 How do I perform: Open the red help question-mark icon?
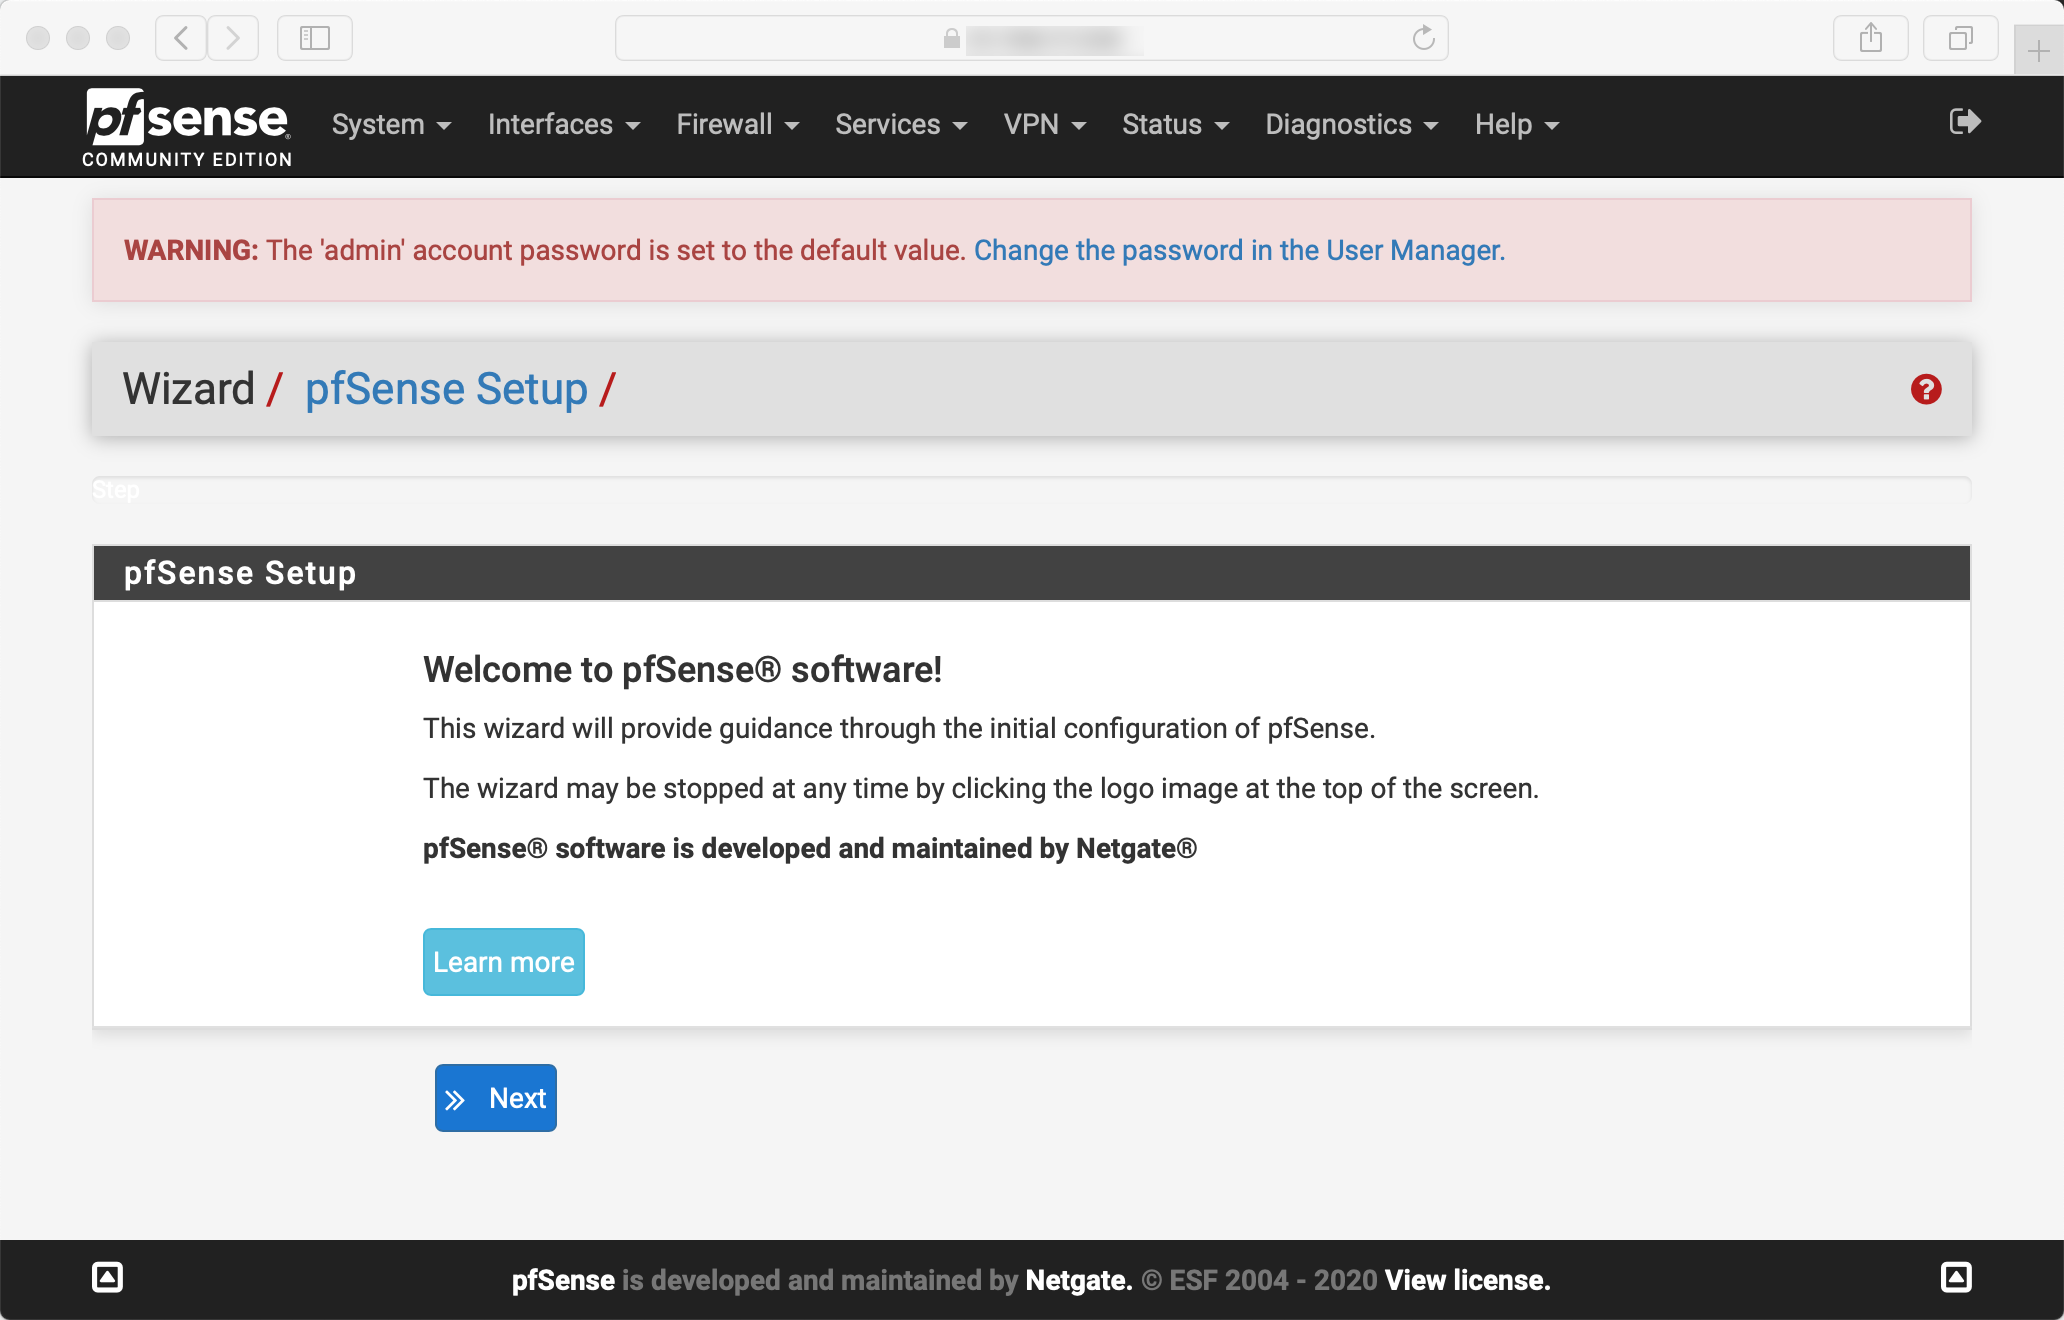coord(1926,389)
